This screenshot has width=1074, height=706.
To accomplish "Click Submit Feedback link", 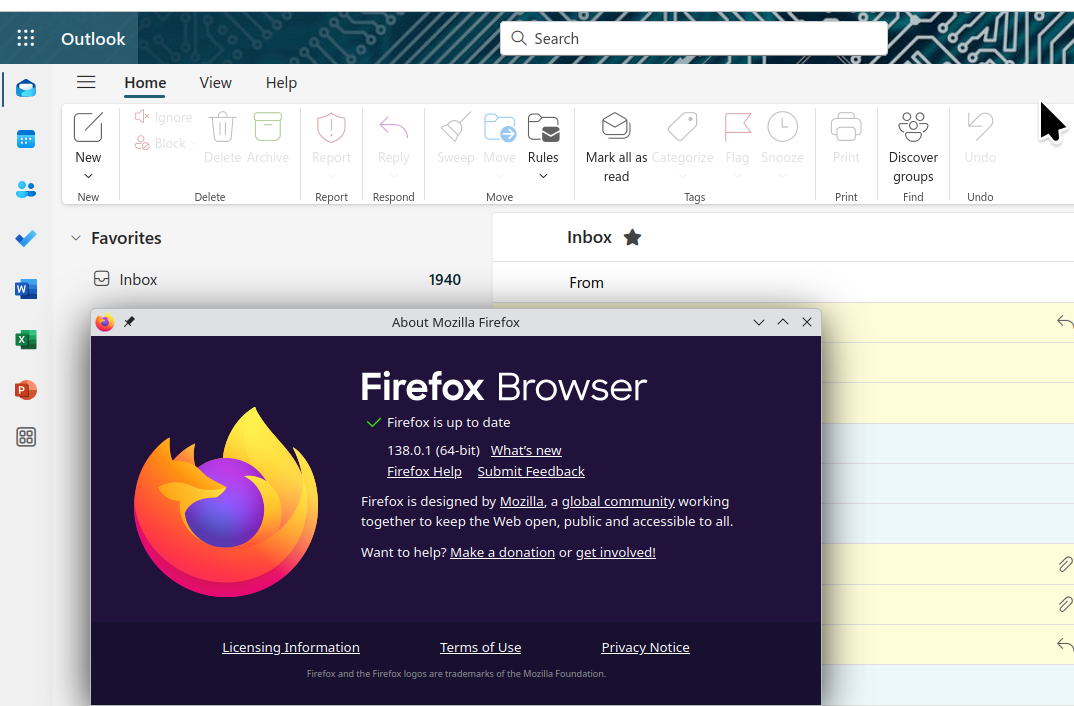I will pyautogui.click(x=531, y=471).
